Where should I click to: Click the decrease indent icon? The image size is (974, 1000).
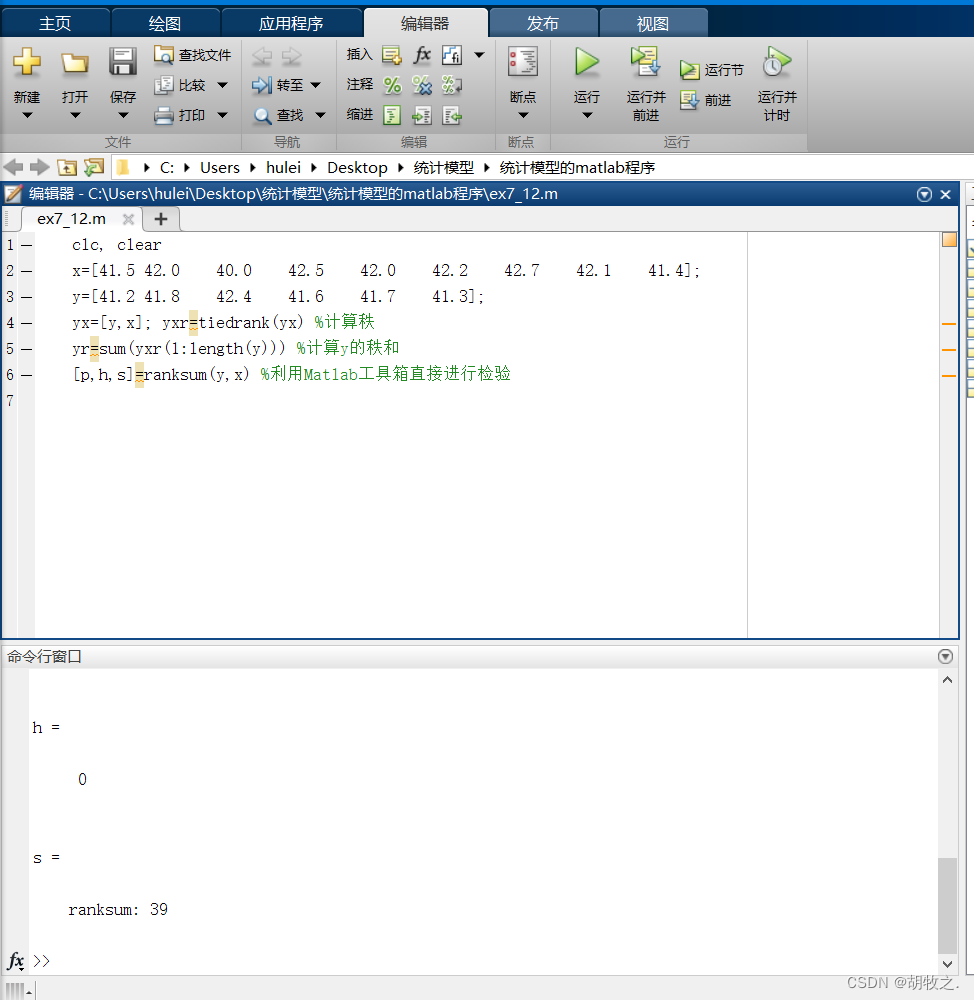pyautogui.click(x=452, y=115)
